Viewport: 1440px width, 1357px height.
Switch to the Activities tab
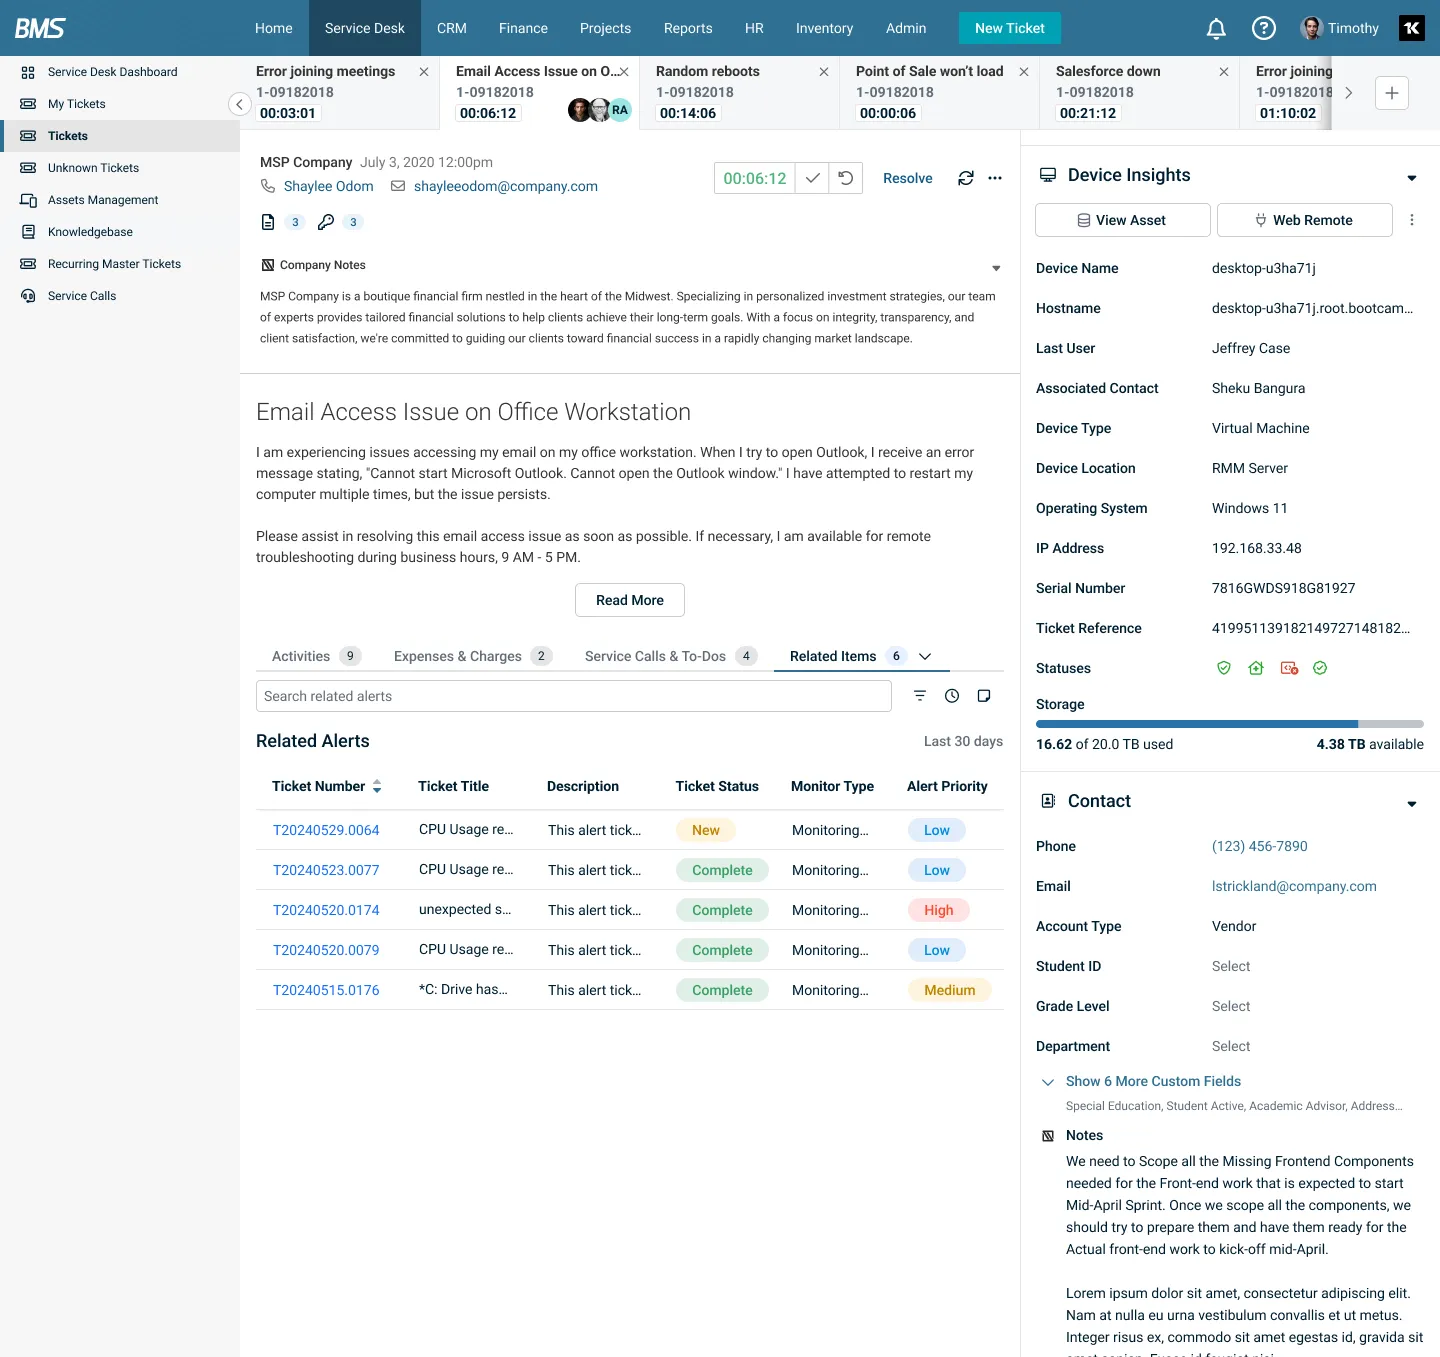(x=301, y=656)
